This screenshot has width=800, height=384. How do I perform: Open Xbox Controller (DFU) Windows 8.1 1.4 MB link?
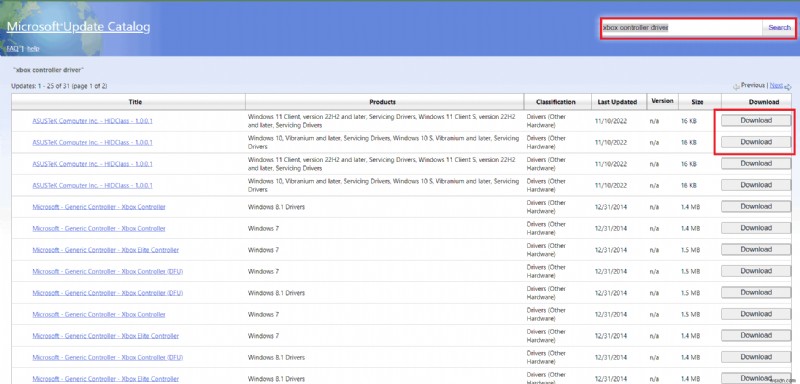(108, 357)
